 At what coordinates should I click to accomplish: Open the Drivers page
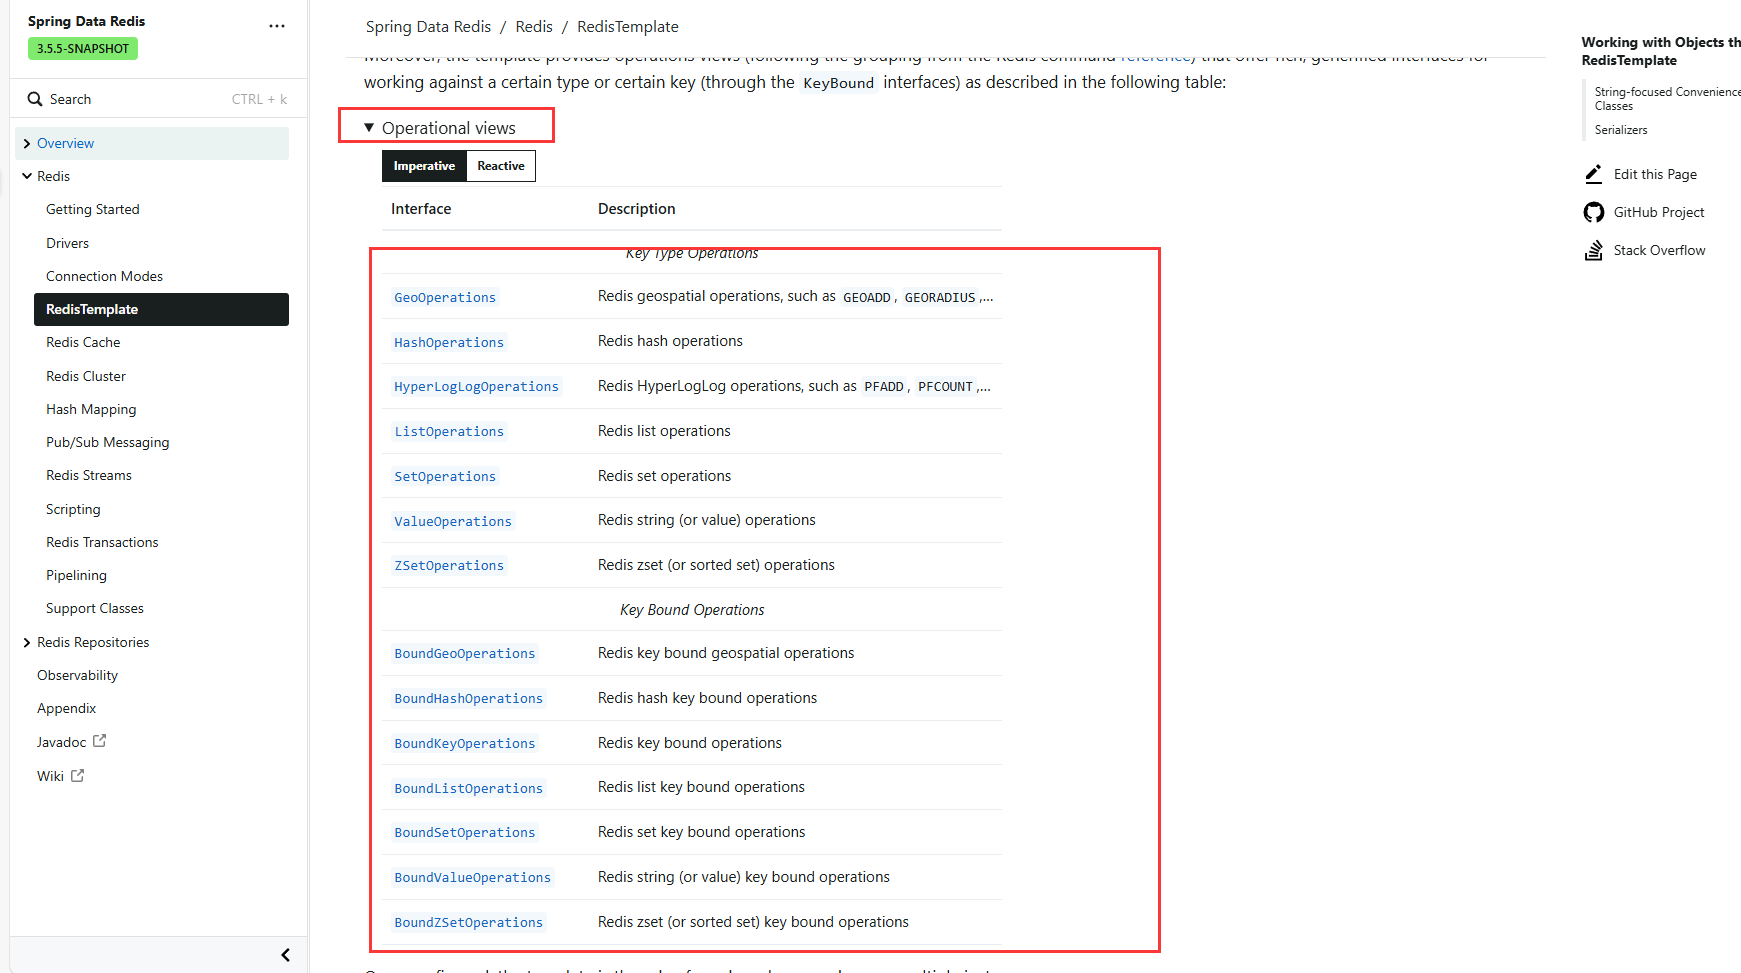pos(67,243)
